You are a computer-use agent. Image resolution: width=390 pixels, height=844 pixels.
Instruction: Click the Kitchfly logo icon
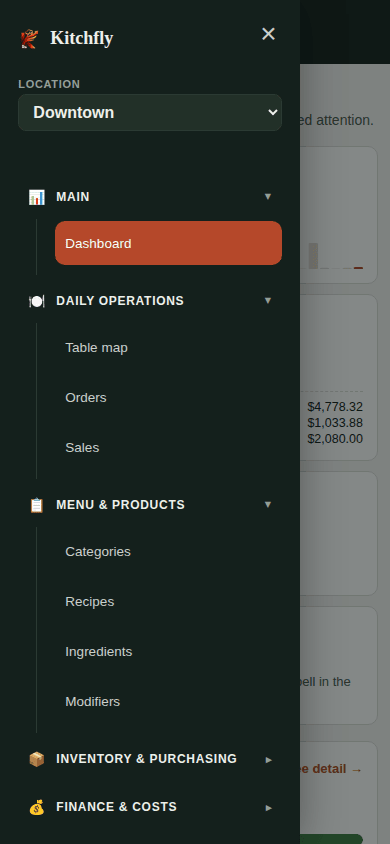pyautogui.click(x=29, y=39)
